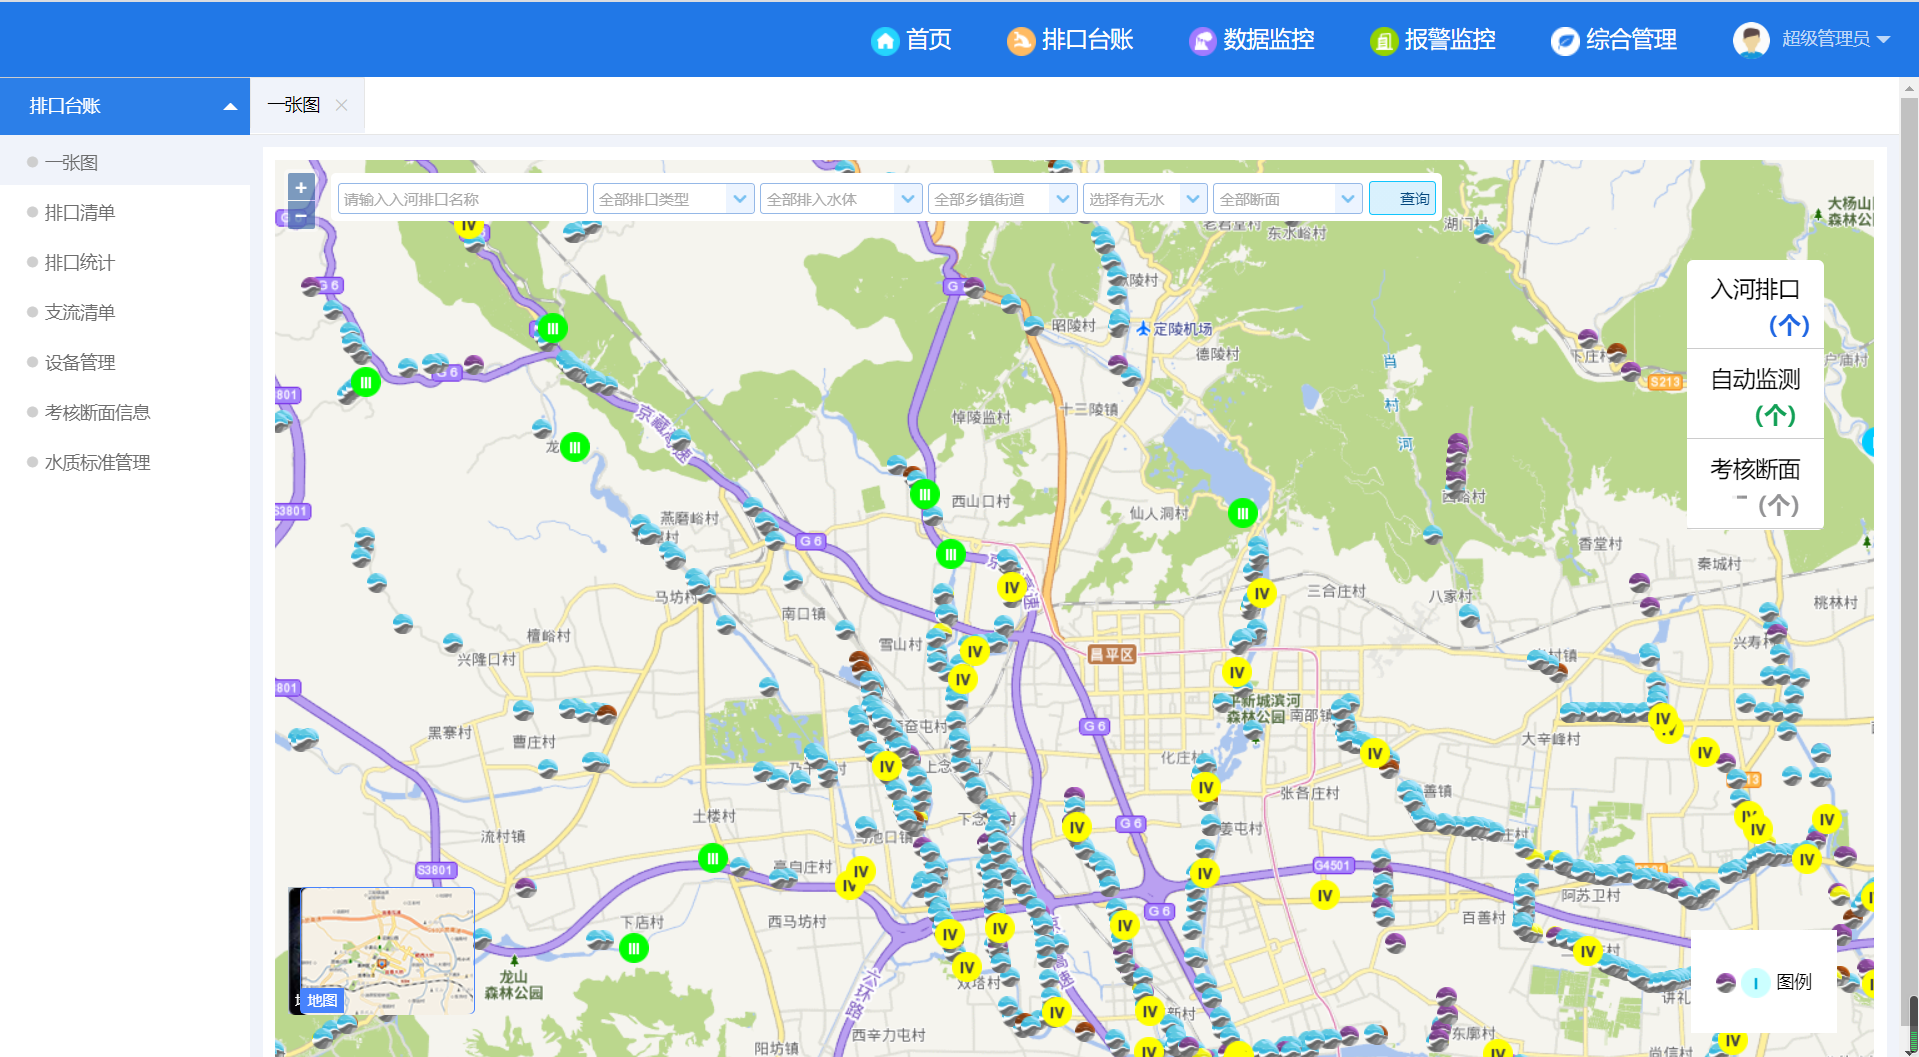The image size is (1919, 1057).
Task: Zoom in the map with plus button
Action: pyautogui.click(x=301, y=187)
